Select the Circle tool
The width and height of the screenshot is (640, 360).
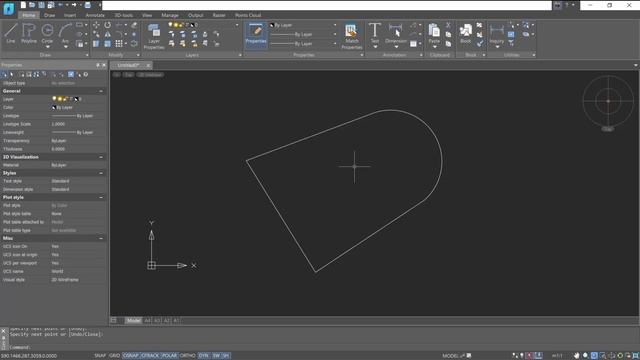[x=47, y=33]
